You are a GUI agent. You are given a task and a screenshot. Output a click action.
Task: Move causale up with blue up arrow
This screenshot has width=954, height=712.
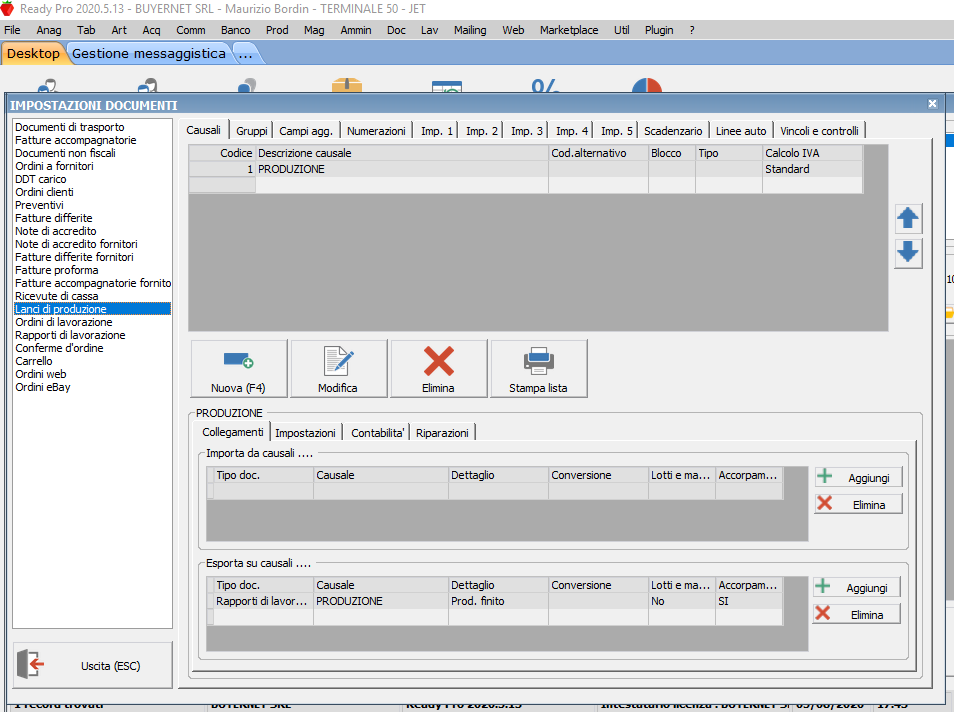(908, 218)
